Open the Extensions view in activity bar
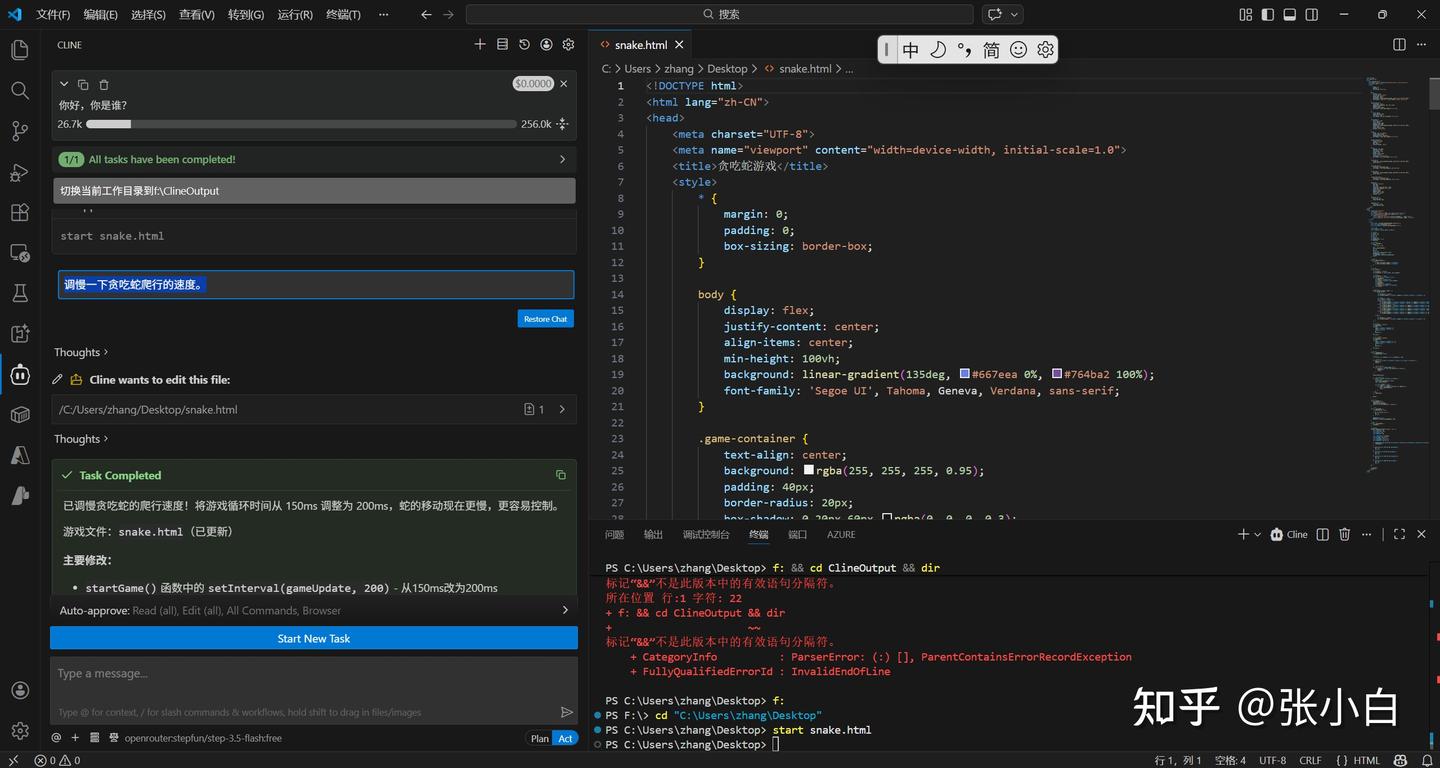This screenshot has width=1440, height=768. point(20,212)
